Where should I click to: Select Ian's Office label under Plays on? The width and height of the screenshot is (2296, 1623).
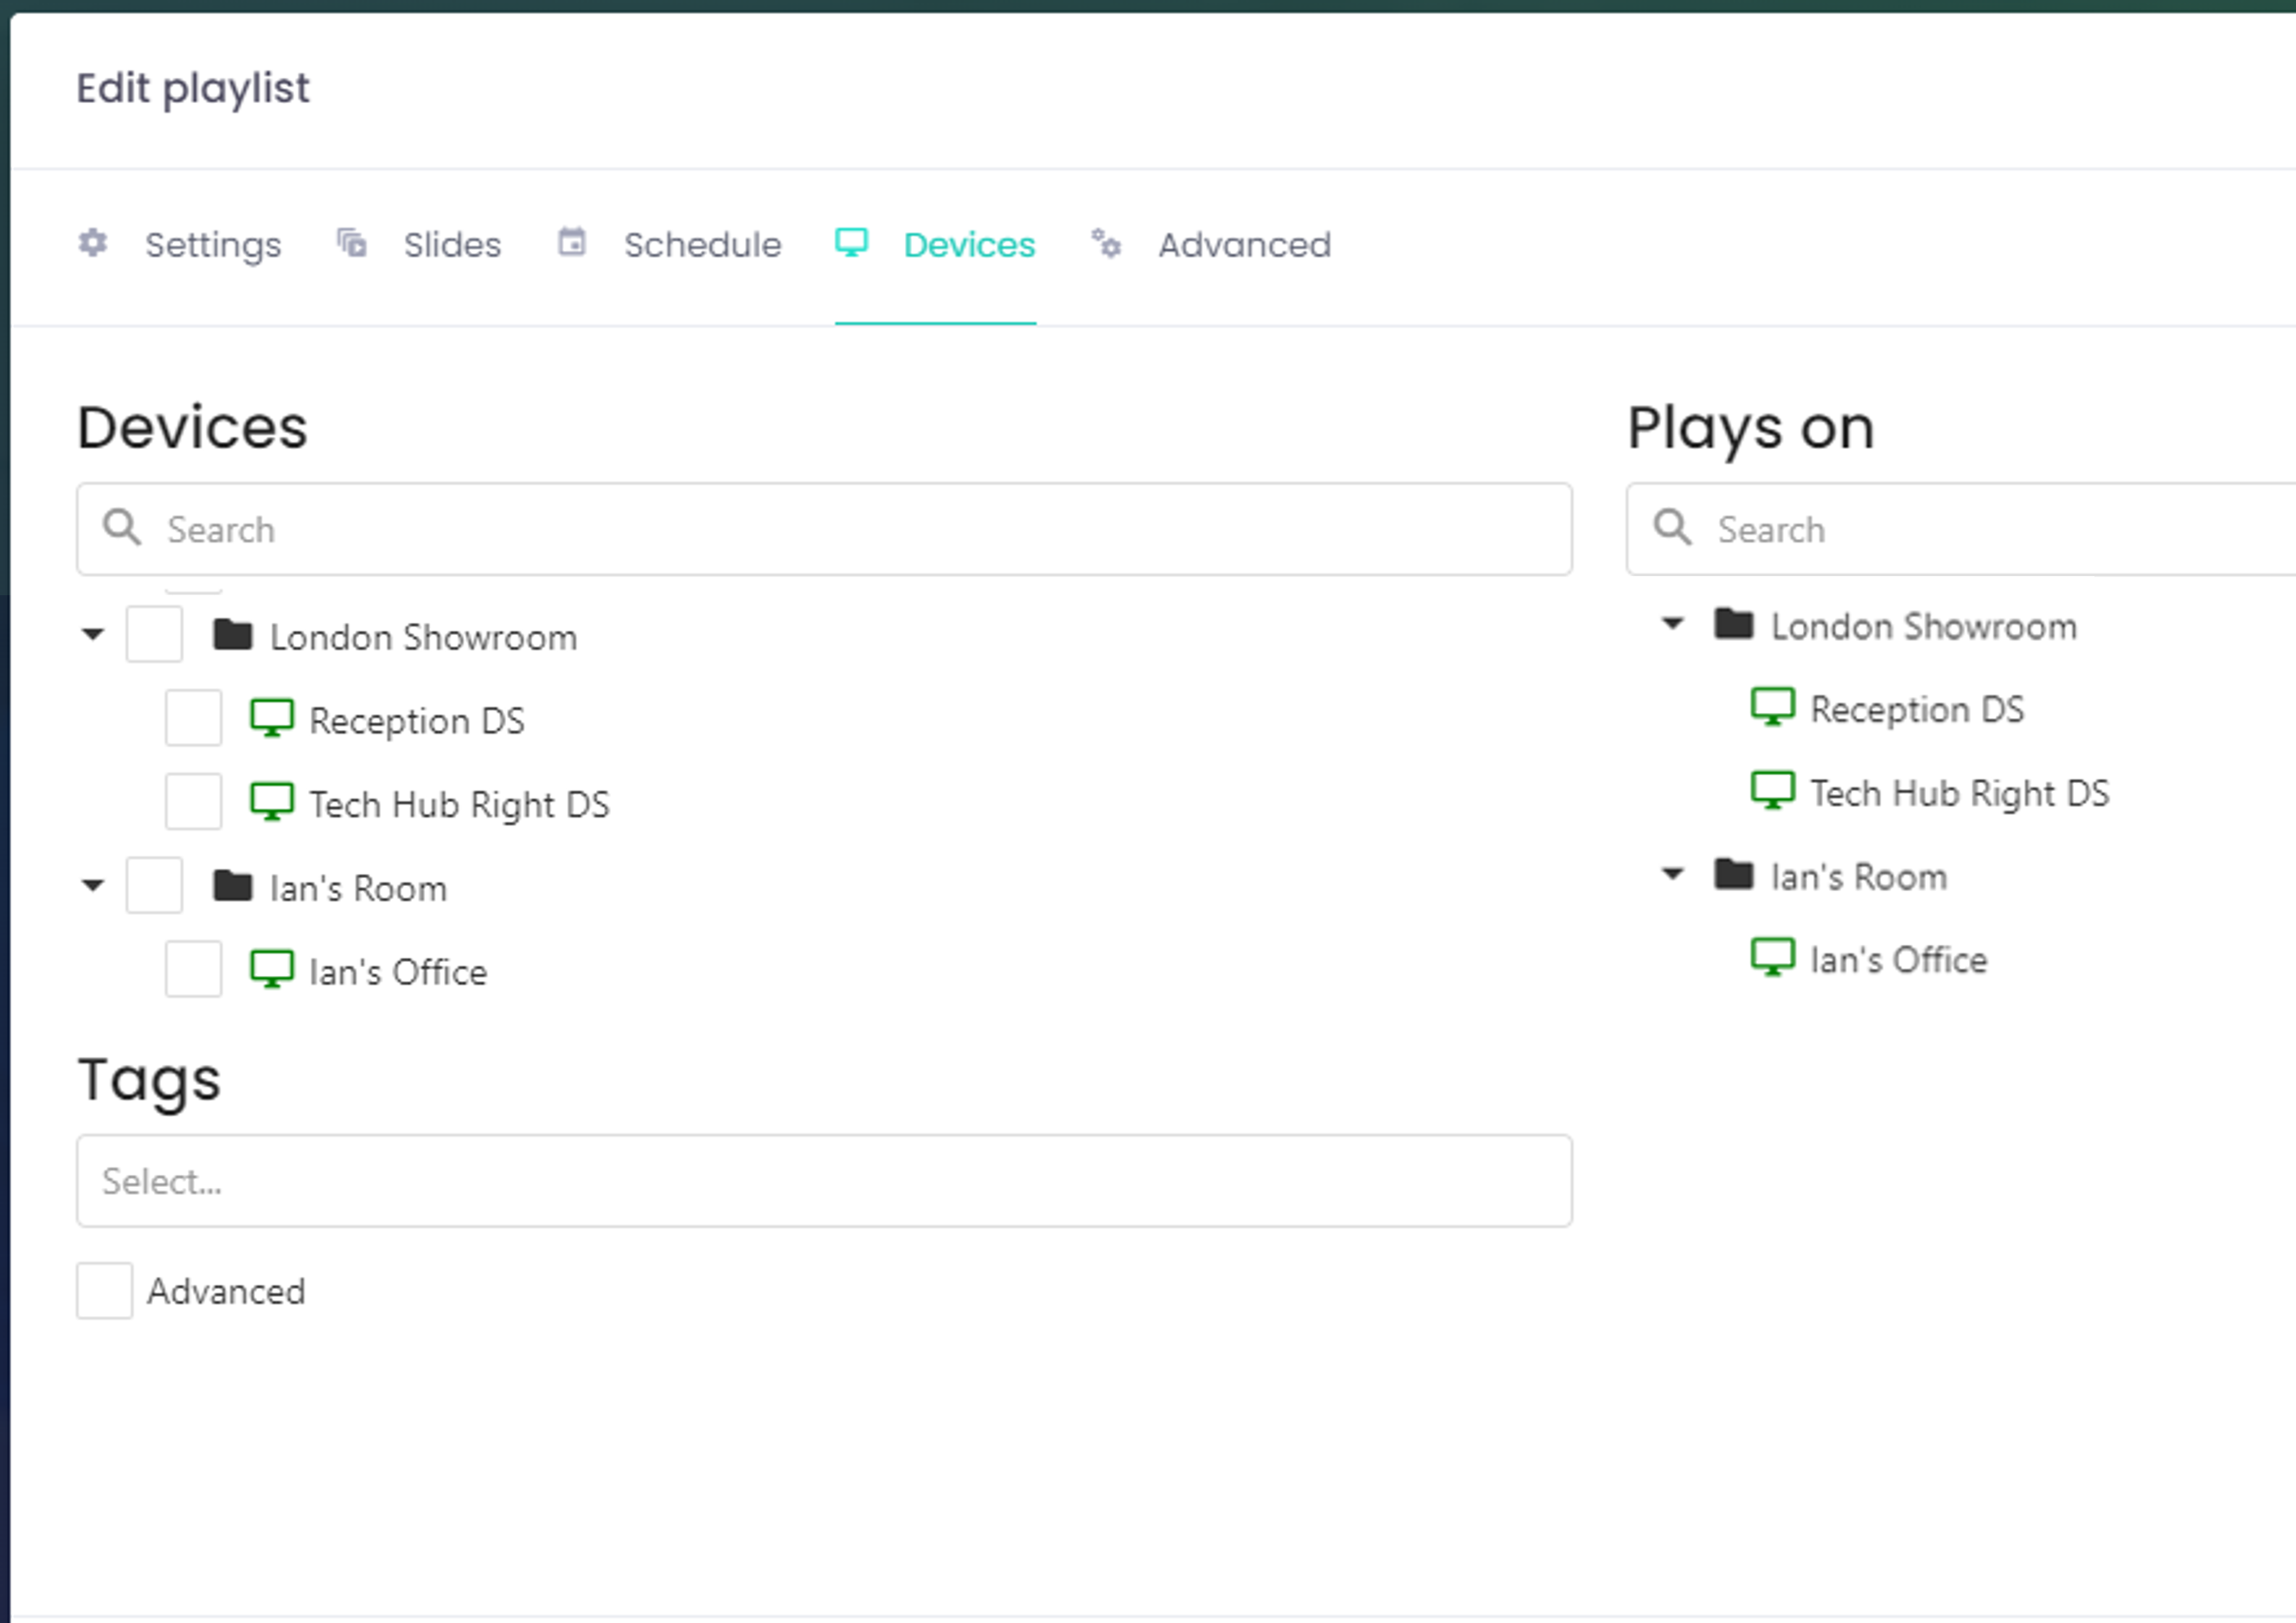pos(1899,961)
